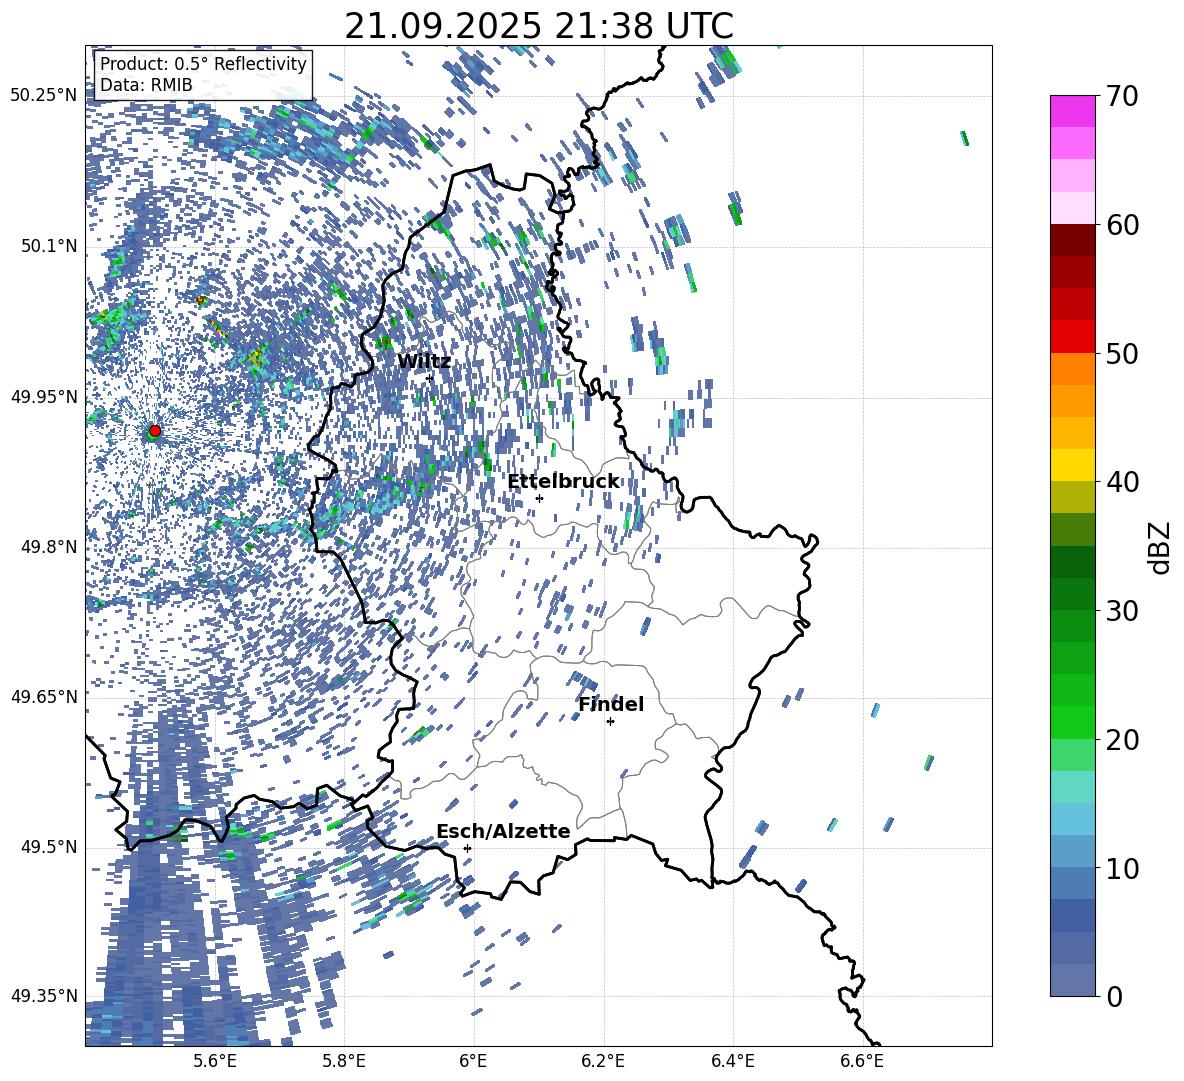Click the 40 tick label on colorbar
Viewport: 1184px width, 1081px height.
pyautogui.click(x=1122, y=482)
